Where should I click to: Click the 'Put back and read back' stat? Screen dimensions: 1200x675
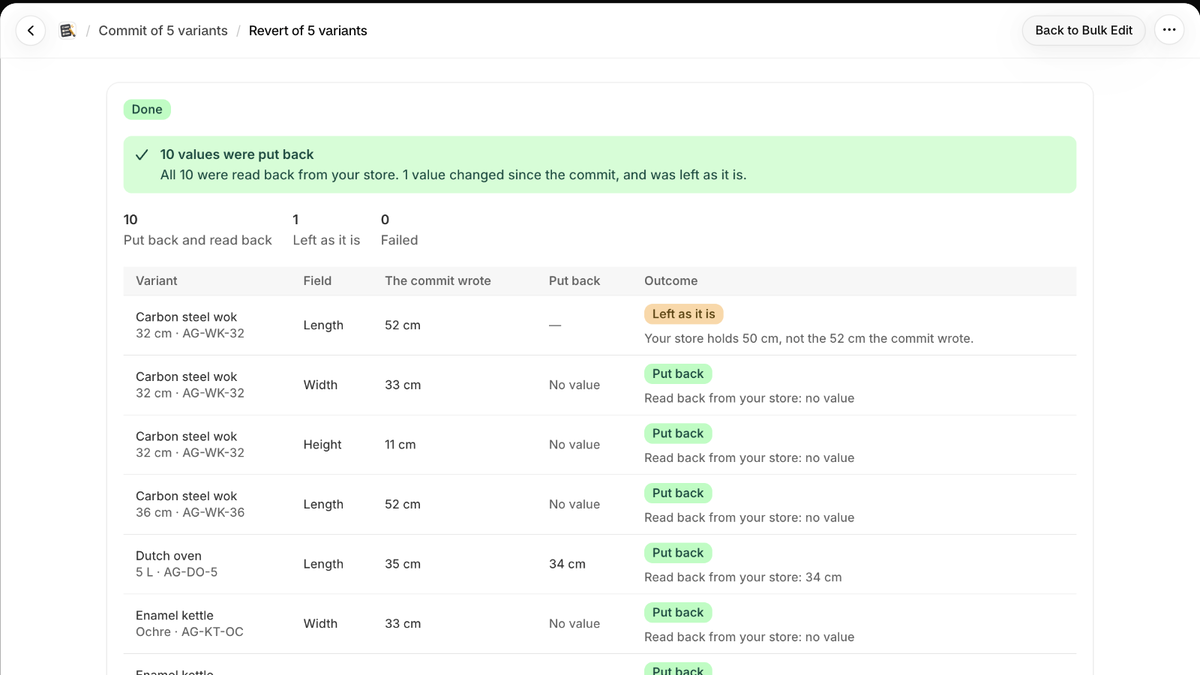tap(198, 240)
